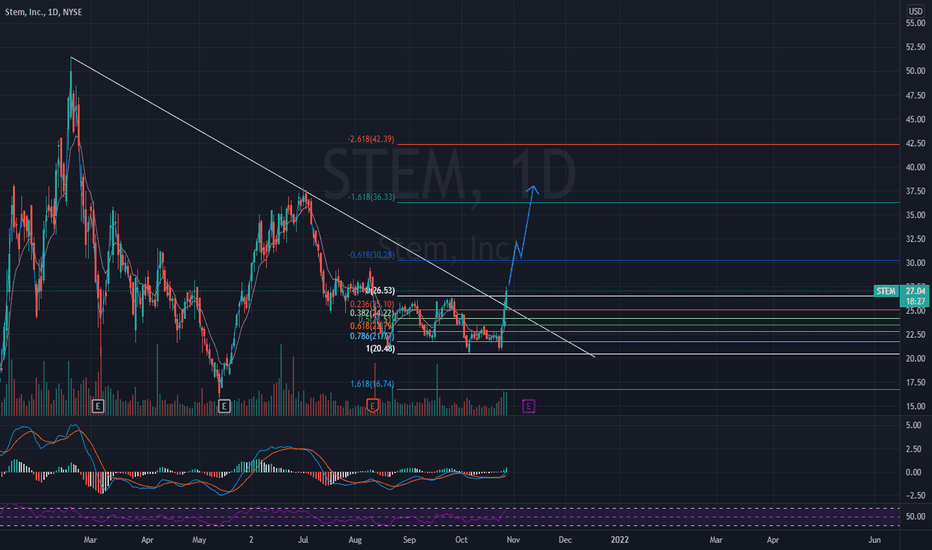Click the RSI axis value 50.00

click(914, 517)
